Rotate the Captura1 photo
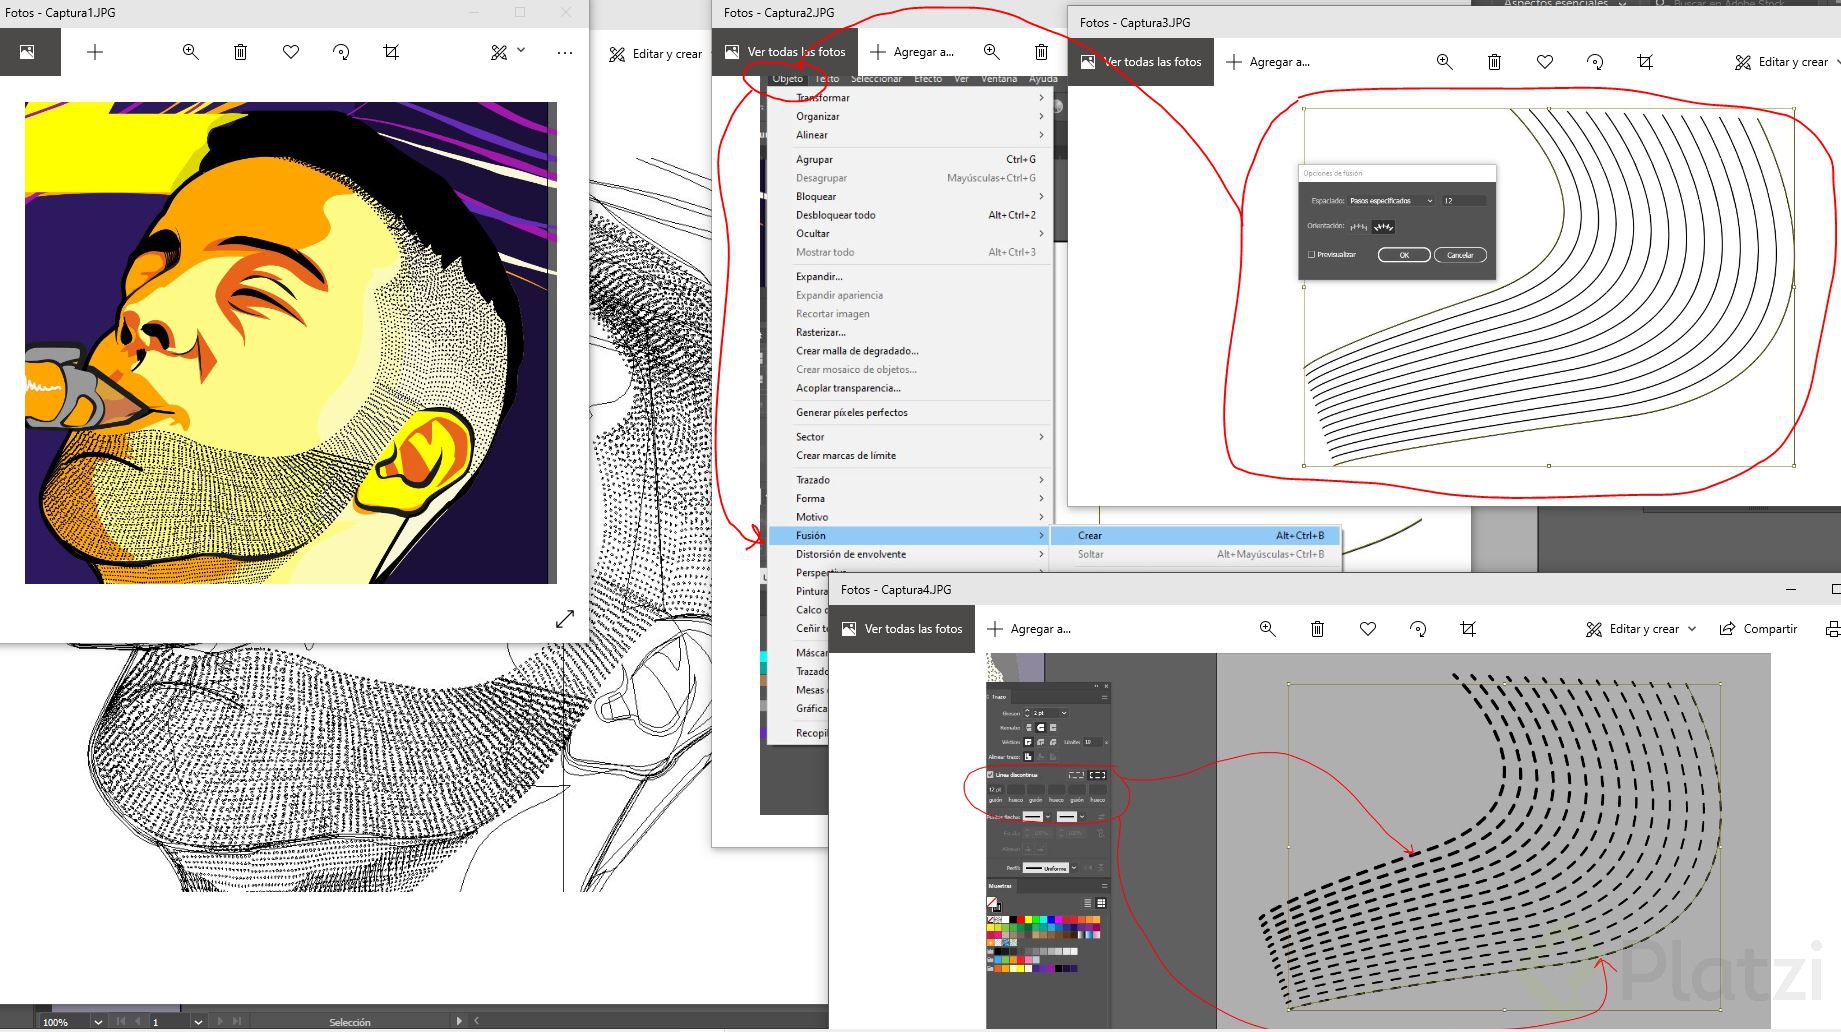Screen dimensions: 1841x1032 pos(341,52)
